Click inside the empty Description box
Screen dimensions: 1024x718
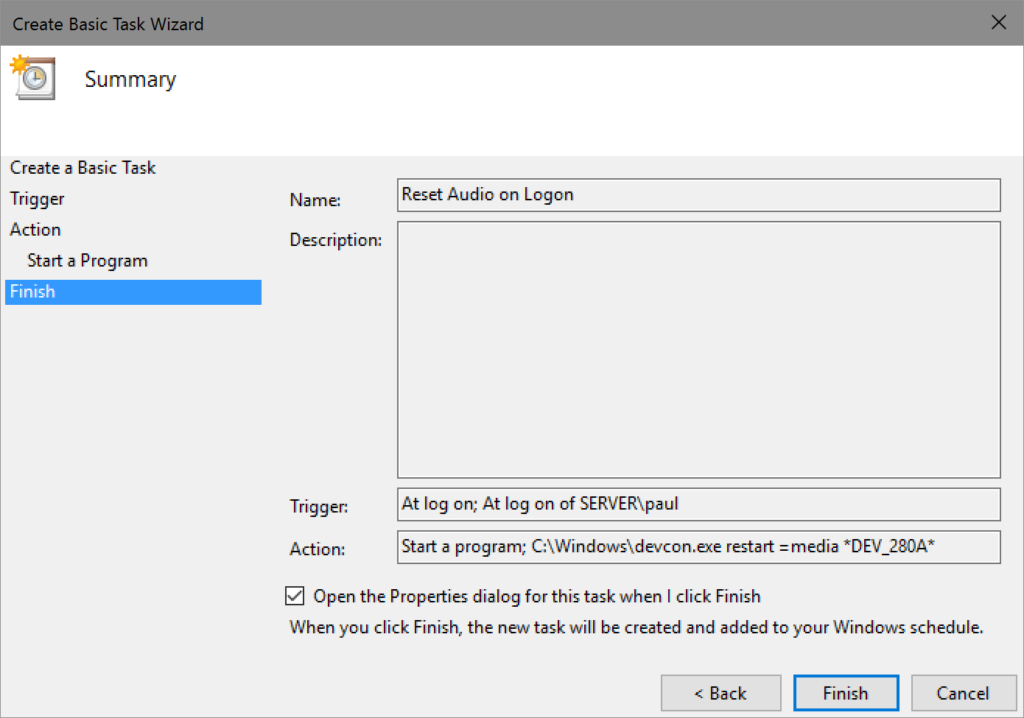(x=698, y=349)
